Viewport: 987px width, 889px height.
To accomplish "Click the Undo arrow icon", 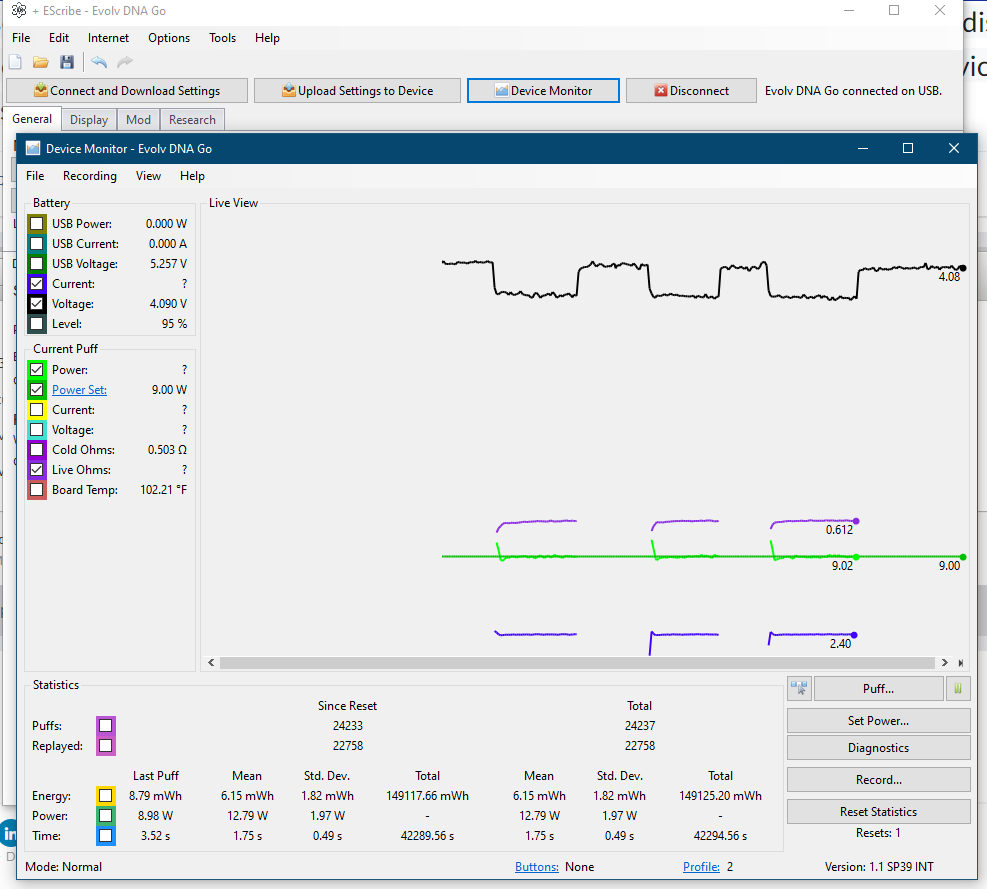I will click(x=99, y=62).
